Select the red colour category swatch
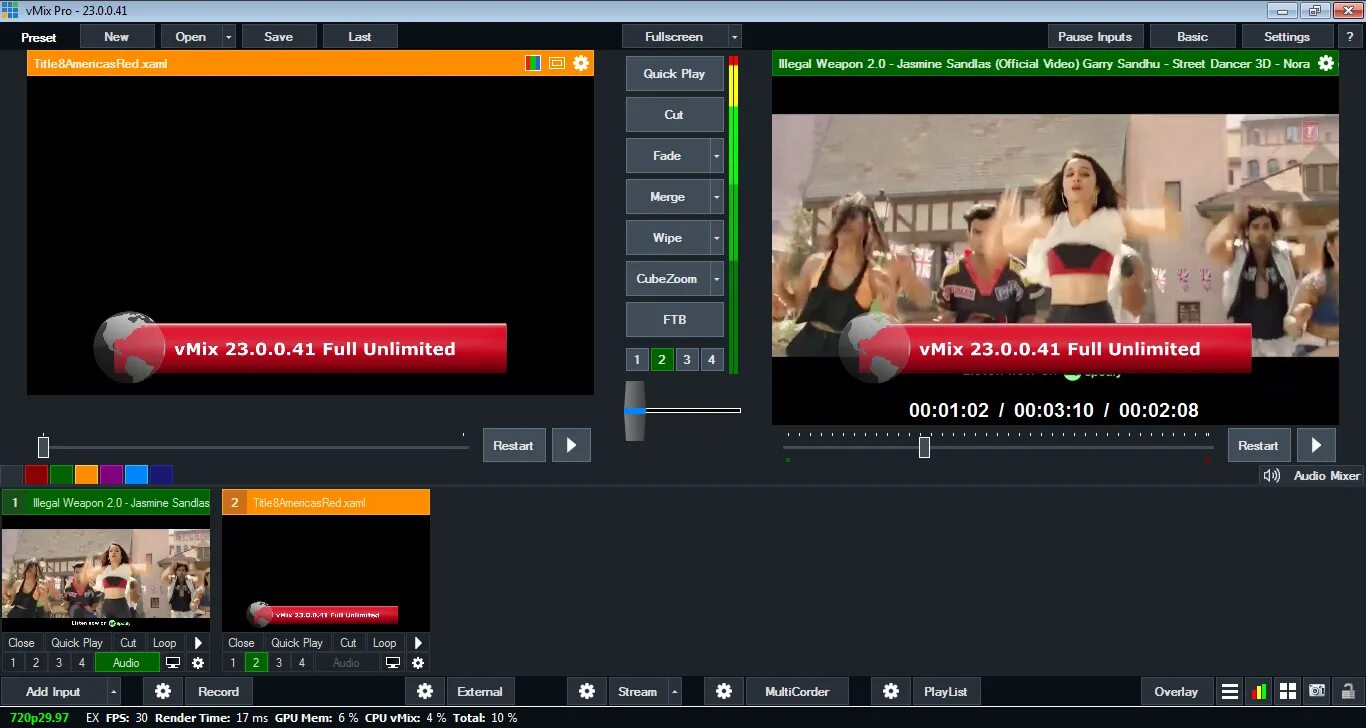 [x=36, y=475]
